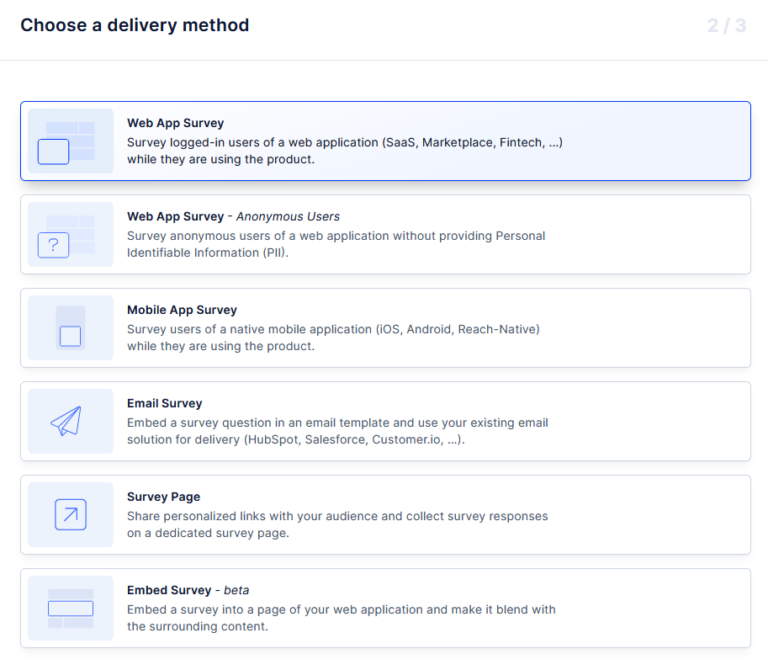Click the description about surveying logged-in users
Image resolution: width=768 pixels, height=670 pixels.
(344, 151)
